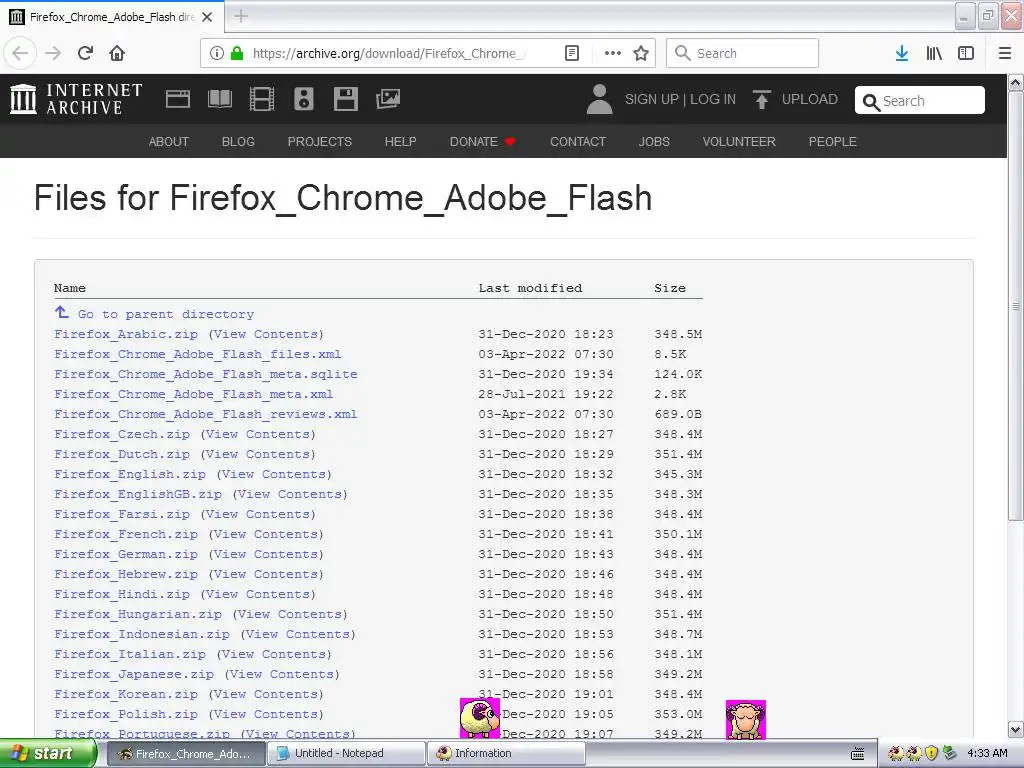Click the user avatar icon
The image size is (1024, 768).
599,99
